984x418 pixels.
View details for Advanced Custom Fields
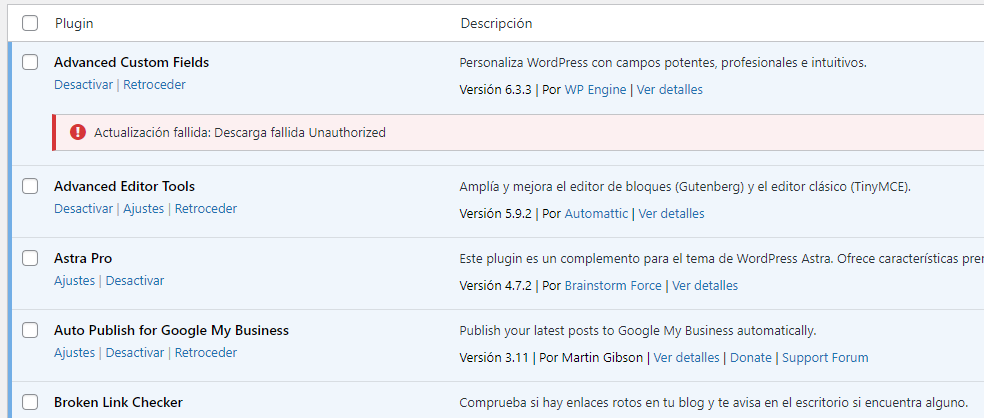click(670, 90)
